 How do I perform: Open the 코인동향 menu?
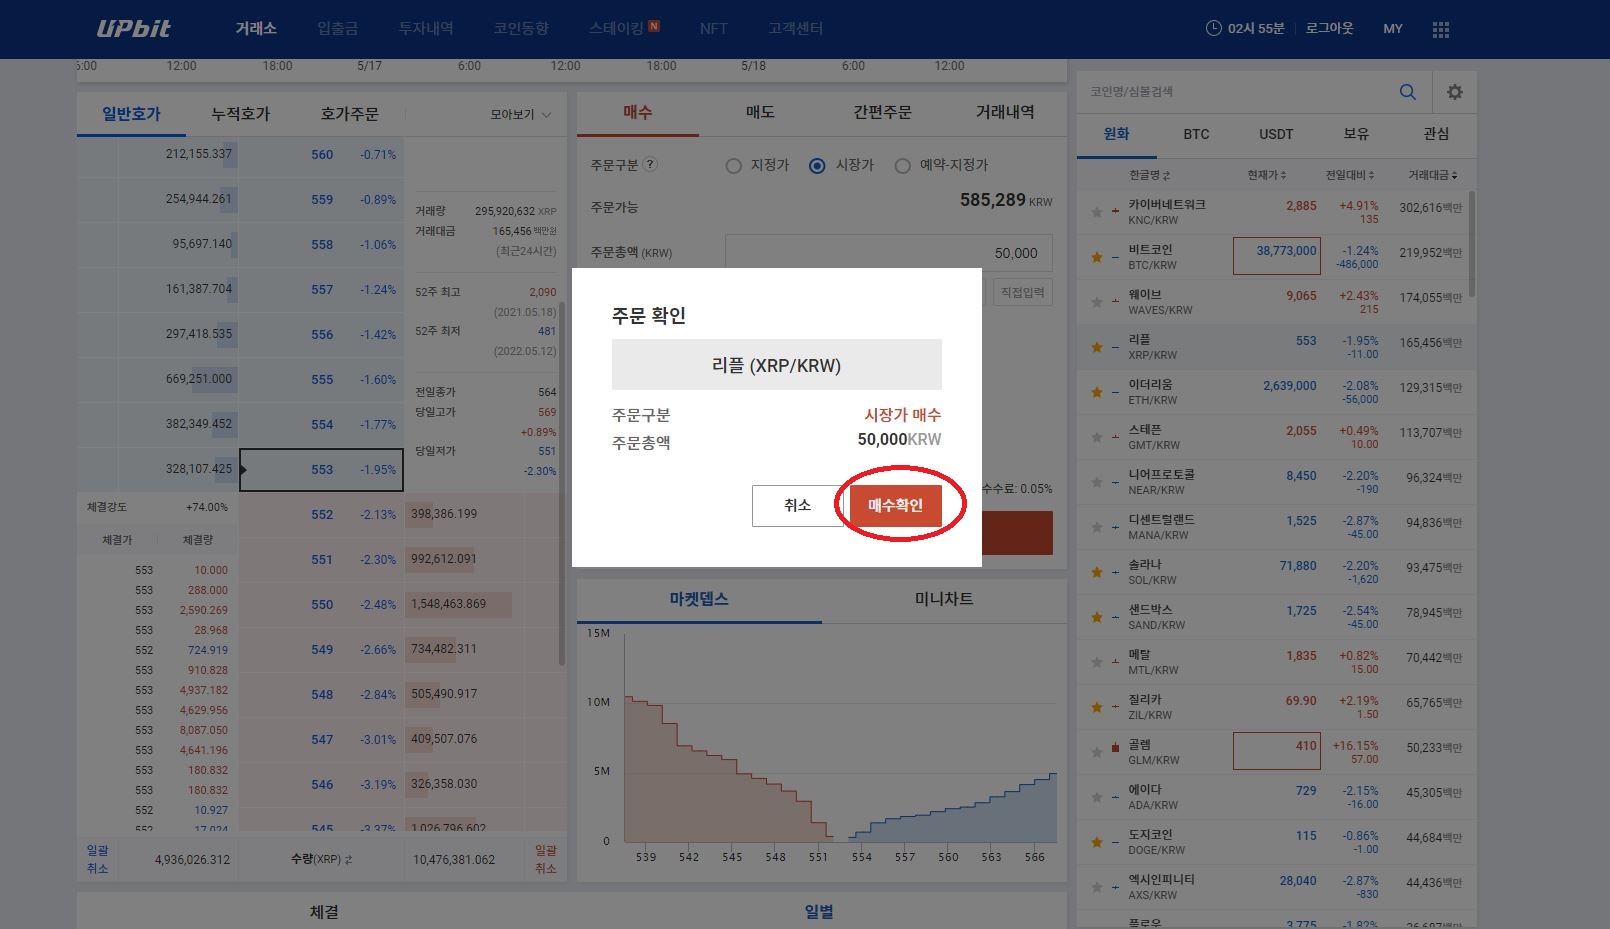(x=521, y=28)
